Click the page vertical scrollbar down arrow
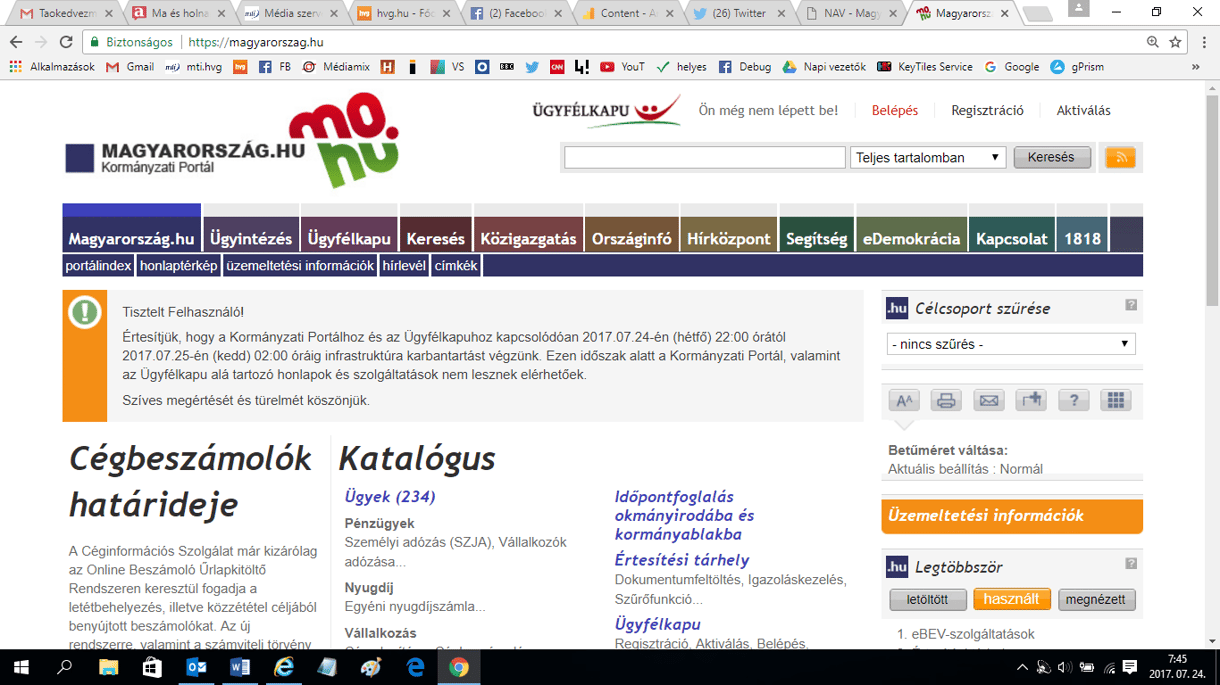1220x685 pixels. coord(1211,641)
